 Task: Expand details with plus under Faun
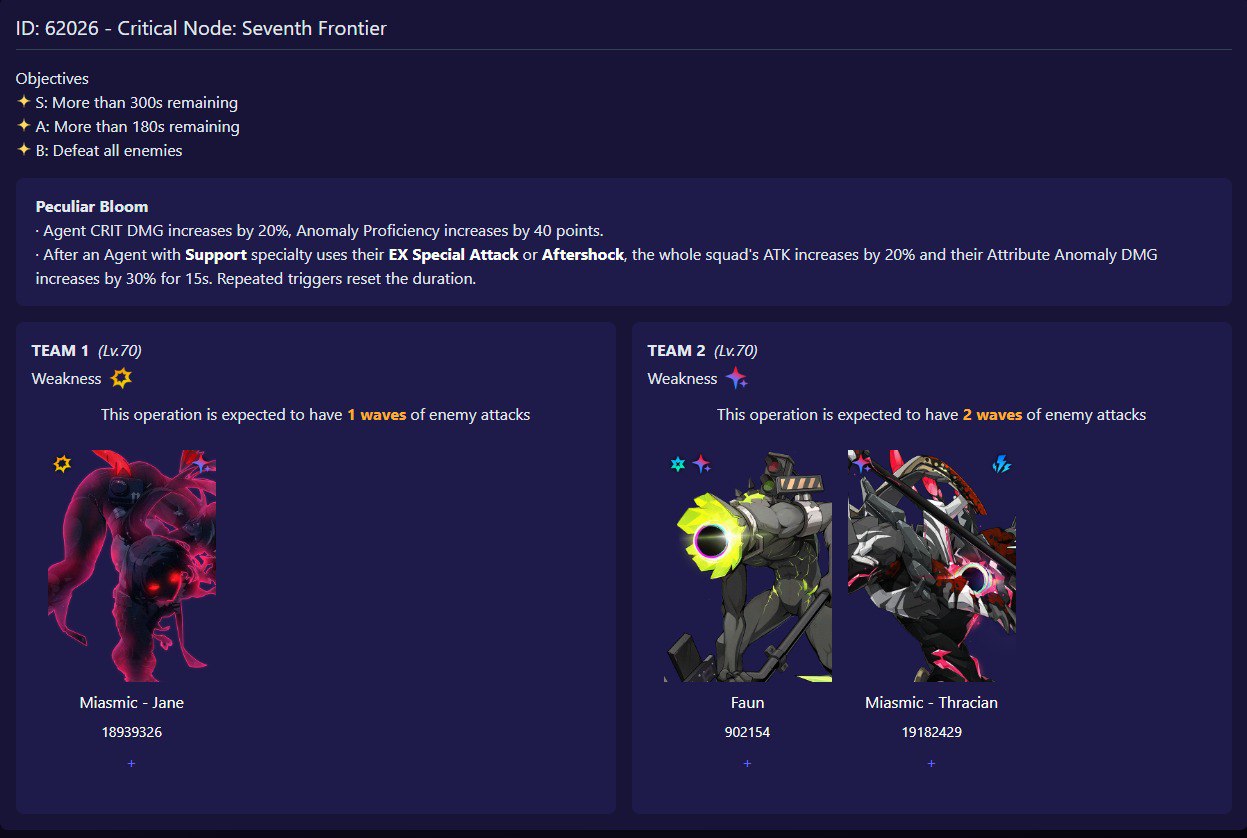pyautogui.click(x=747, y=763)
